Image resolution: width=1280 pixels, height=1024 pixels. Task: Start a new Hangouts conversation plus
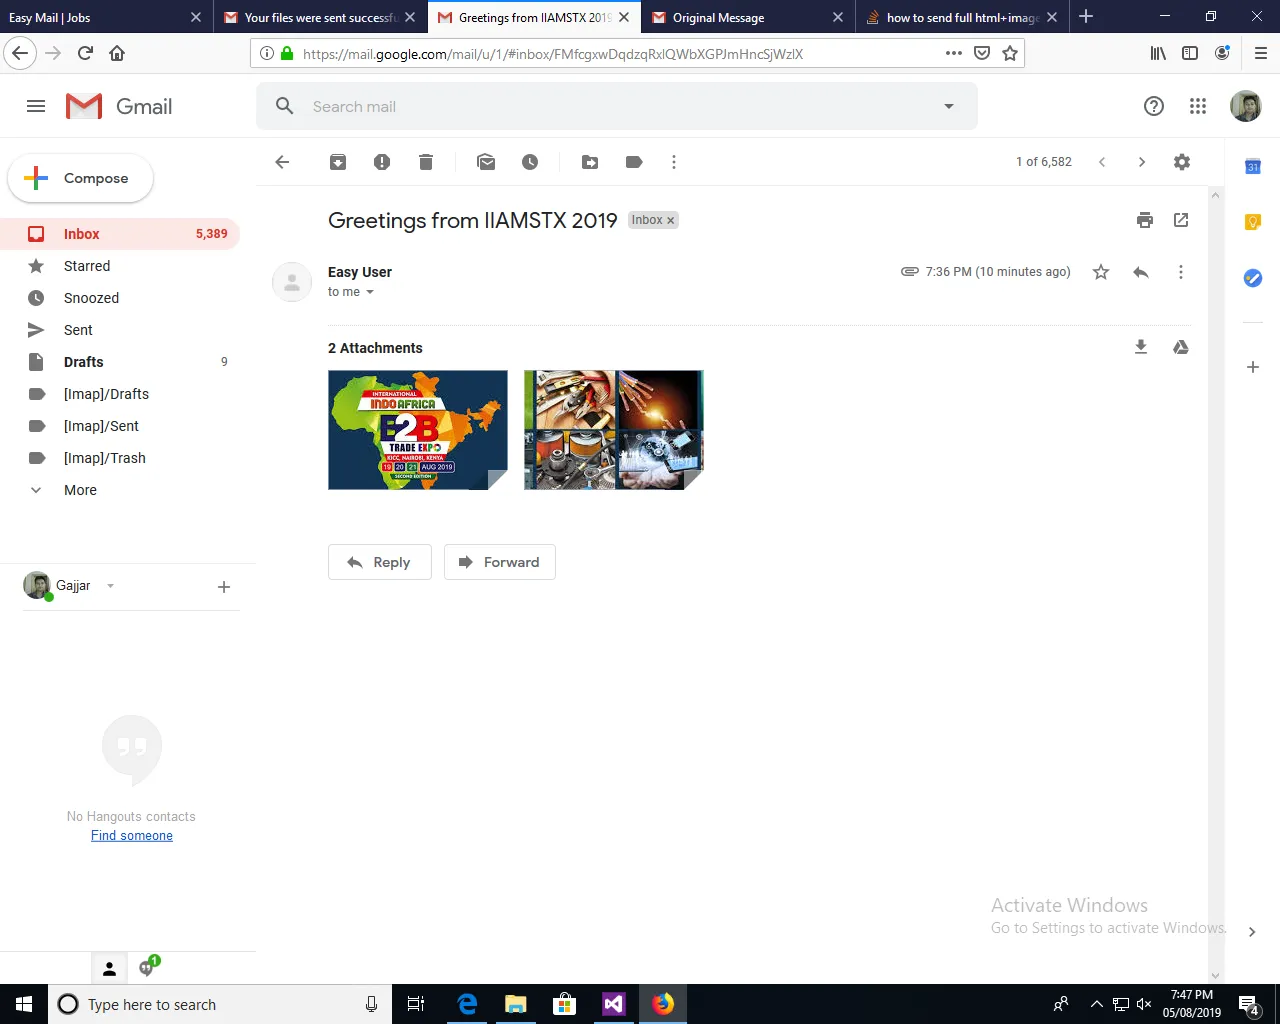point(224,587)
